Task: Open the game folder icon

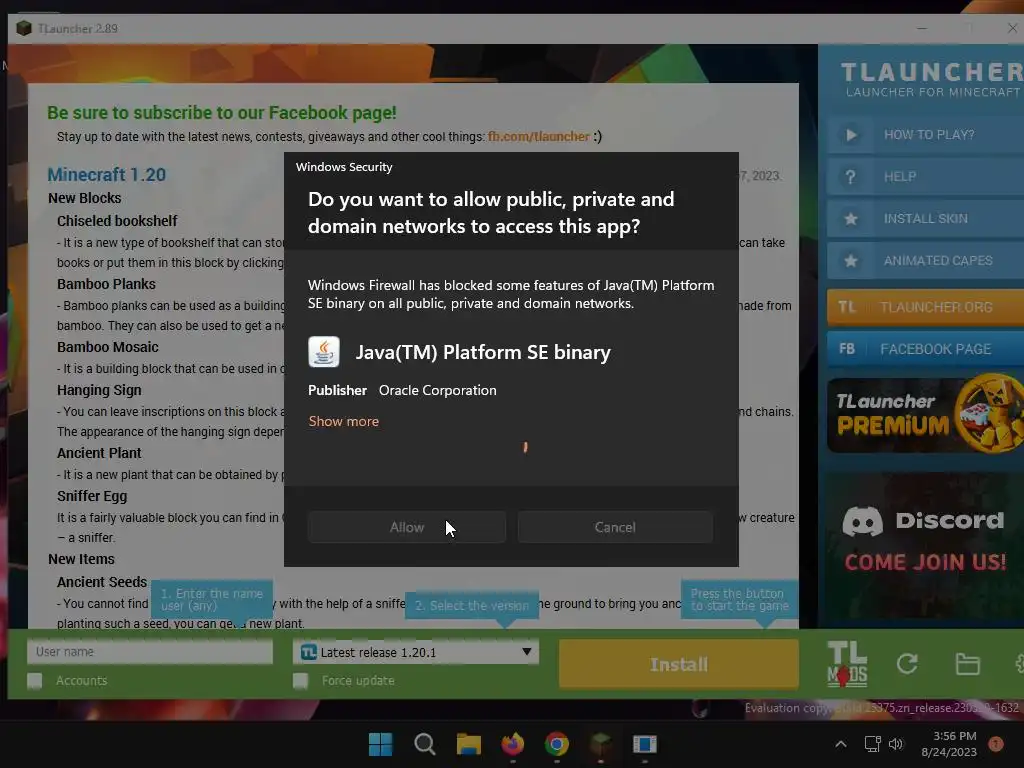Action: pyautogui.click(x=967, y=664)
